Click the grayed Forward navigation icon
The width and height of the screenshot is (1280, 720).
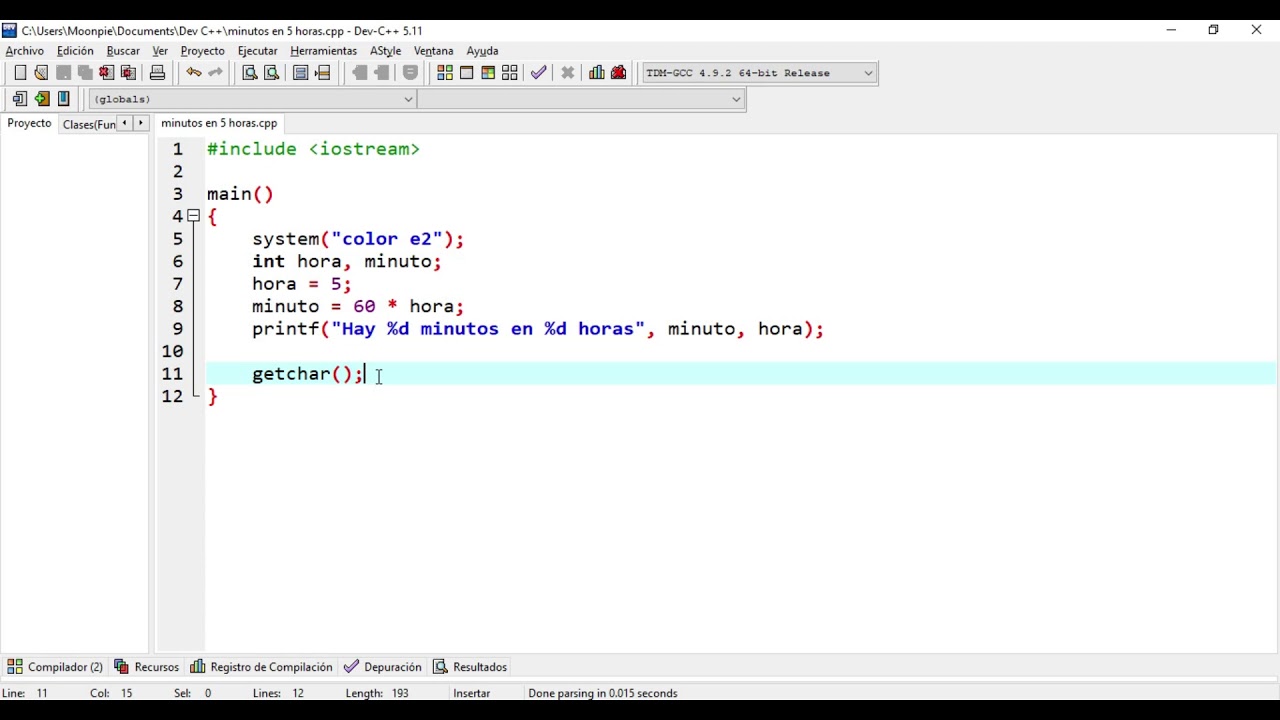pyautogui.click(x=381, y=72)
